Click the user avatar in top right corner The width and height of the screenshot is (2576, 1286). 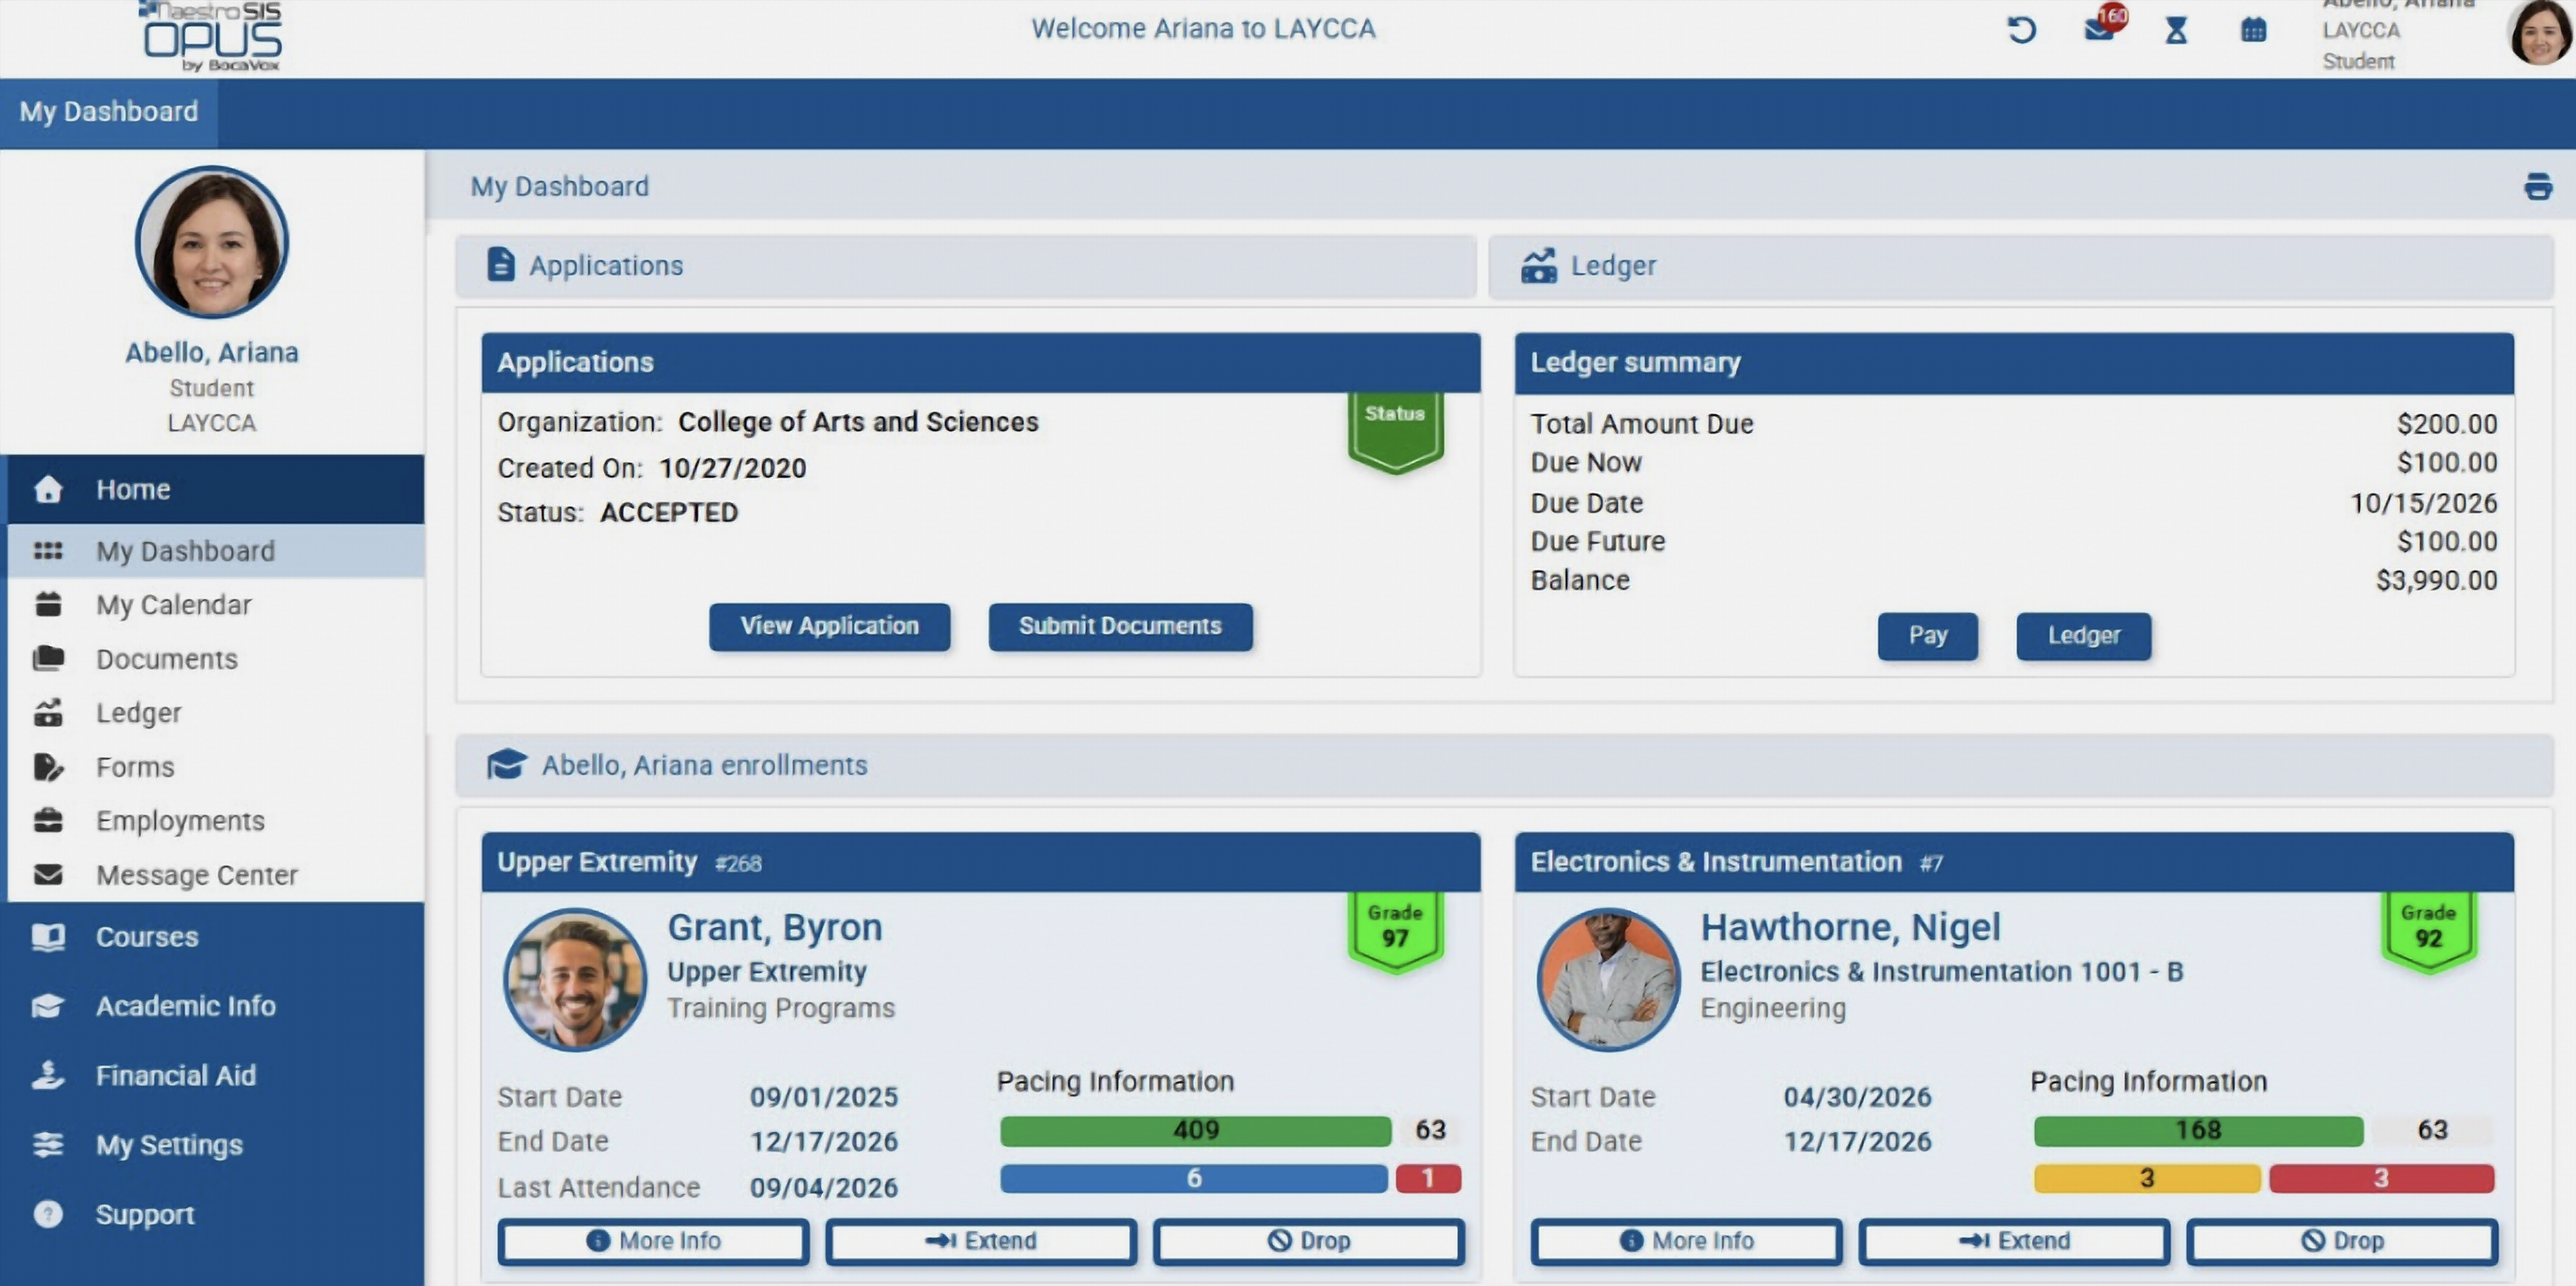(x=2541, y=32)
